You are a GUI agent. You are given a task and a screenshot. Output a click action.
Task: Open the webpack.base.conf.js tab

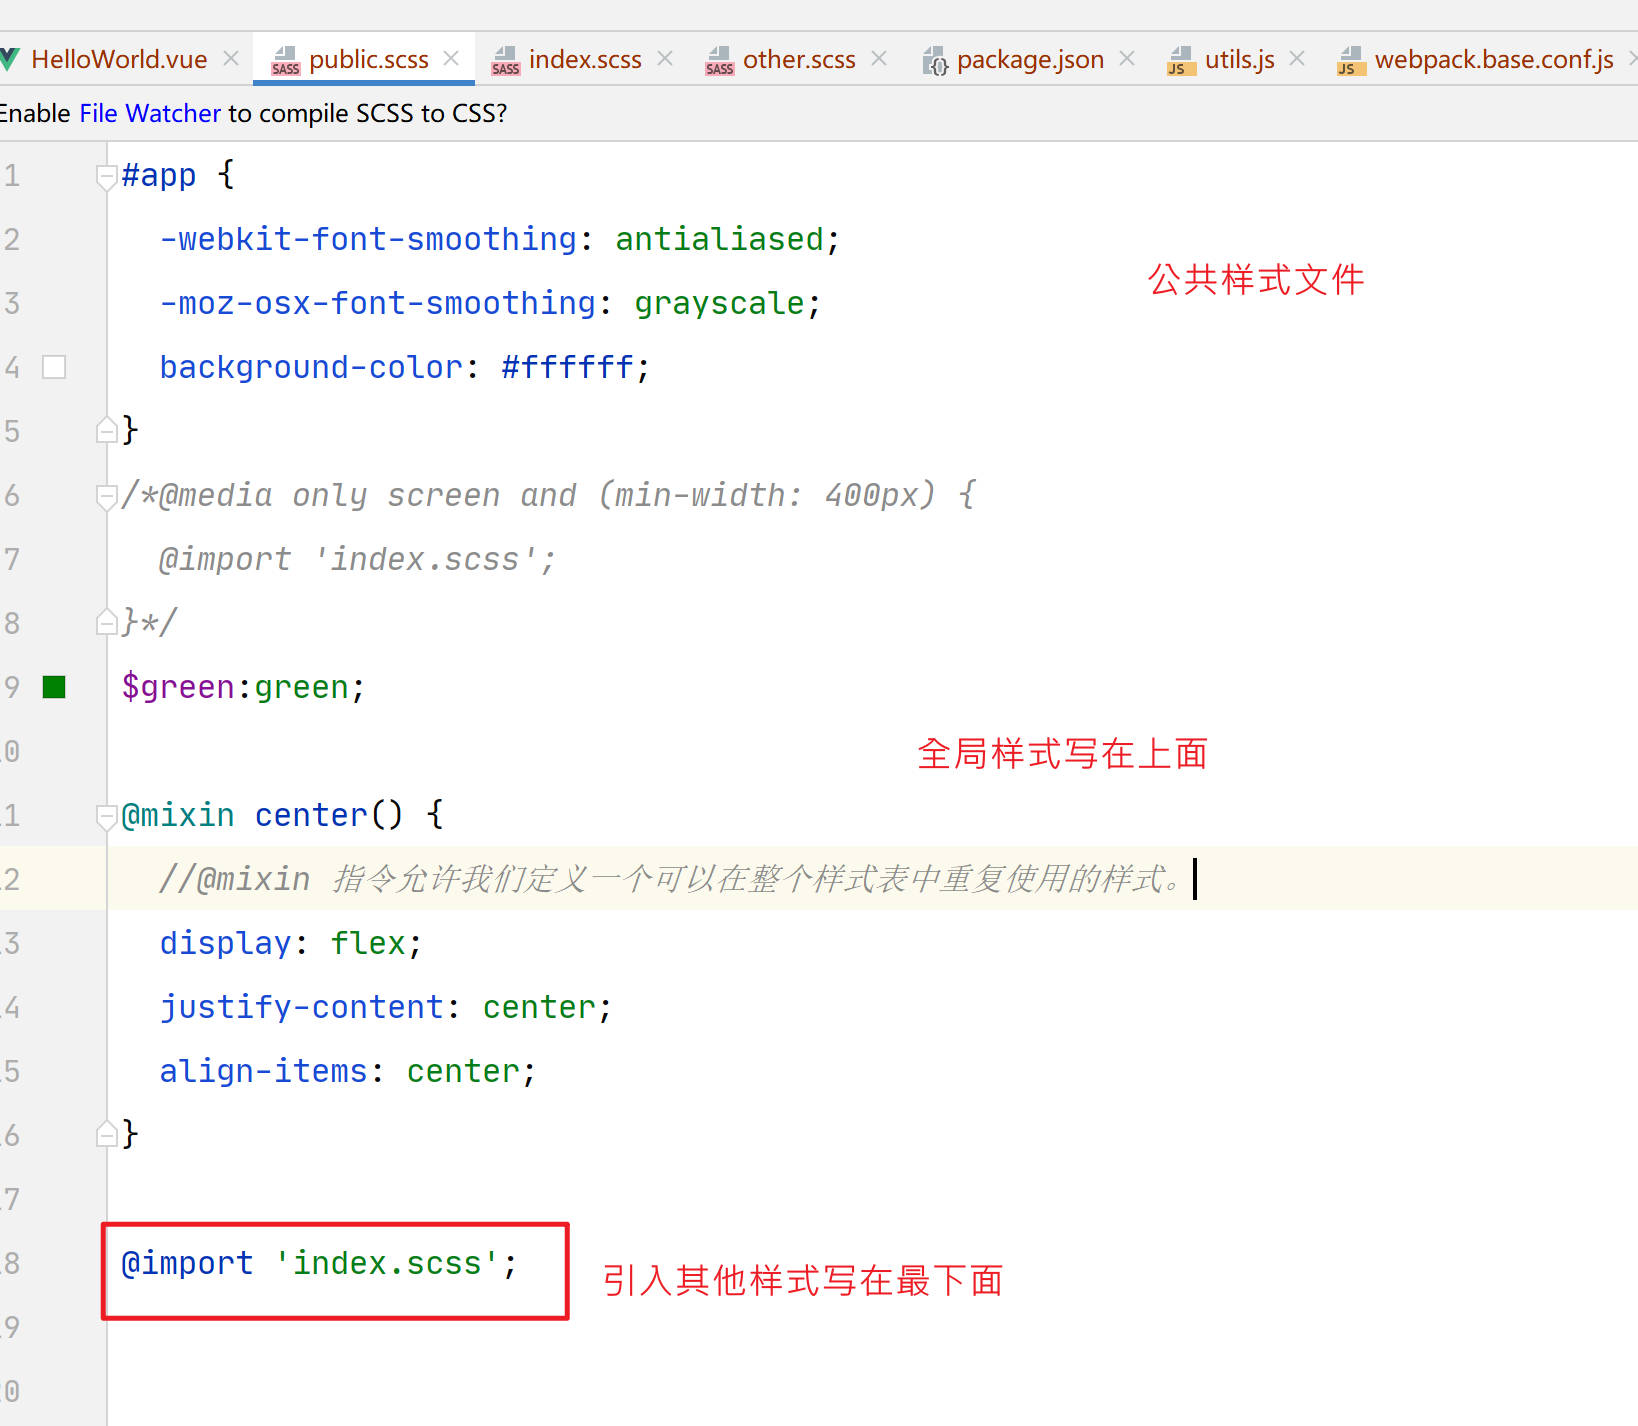pos(1493,60)
